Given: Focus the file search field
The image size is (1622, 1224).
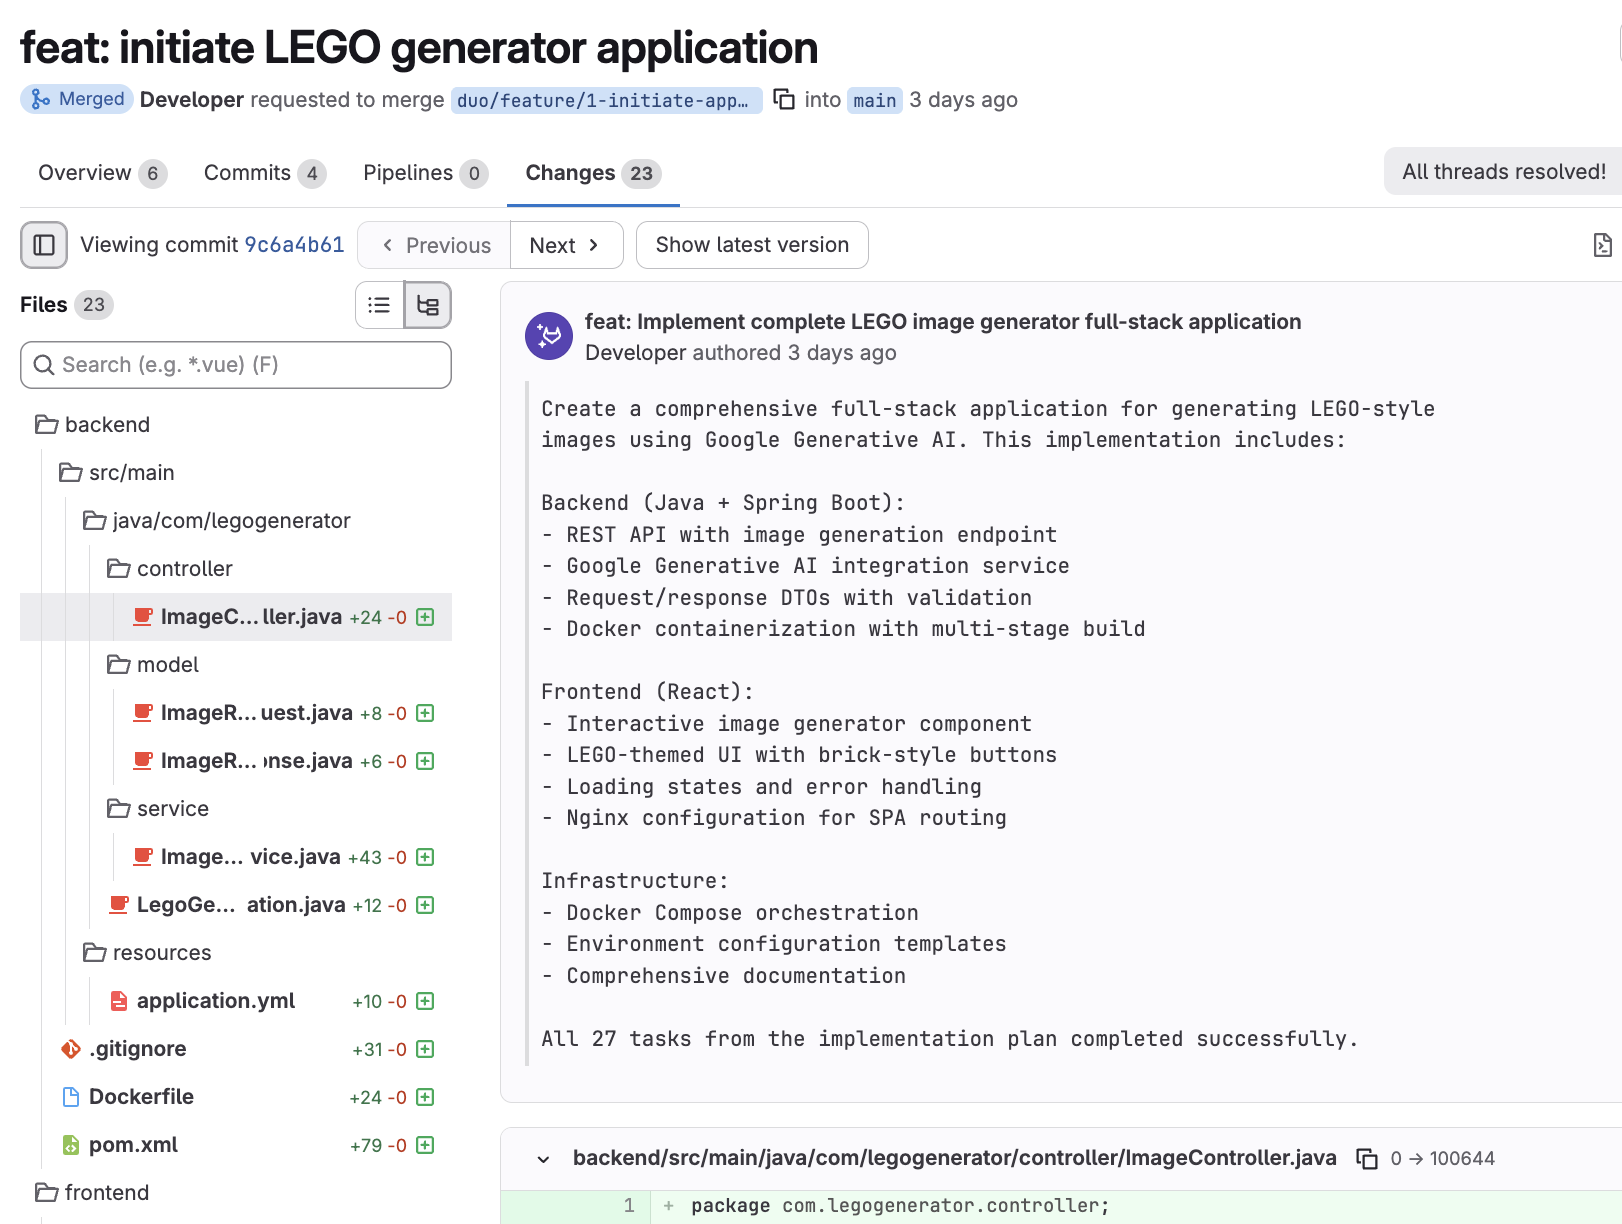Looking at the screenshot, I should tap(236, 365).
